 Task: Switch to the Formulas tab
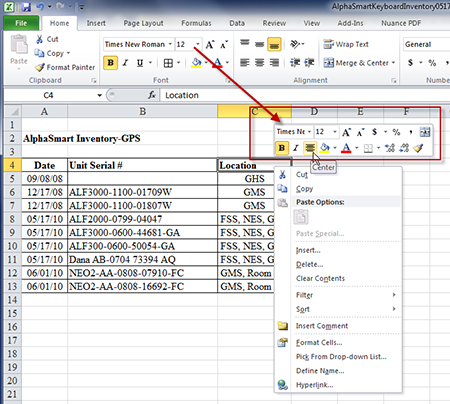196,23
